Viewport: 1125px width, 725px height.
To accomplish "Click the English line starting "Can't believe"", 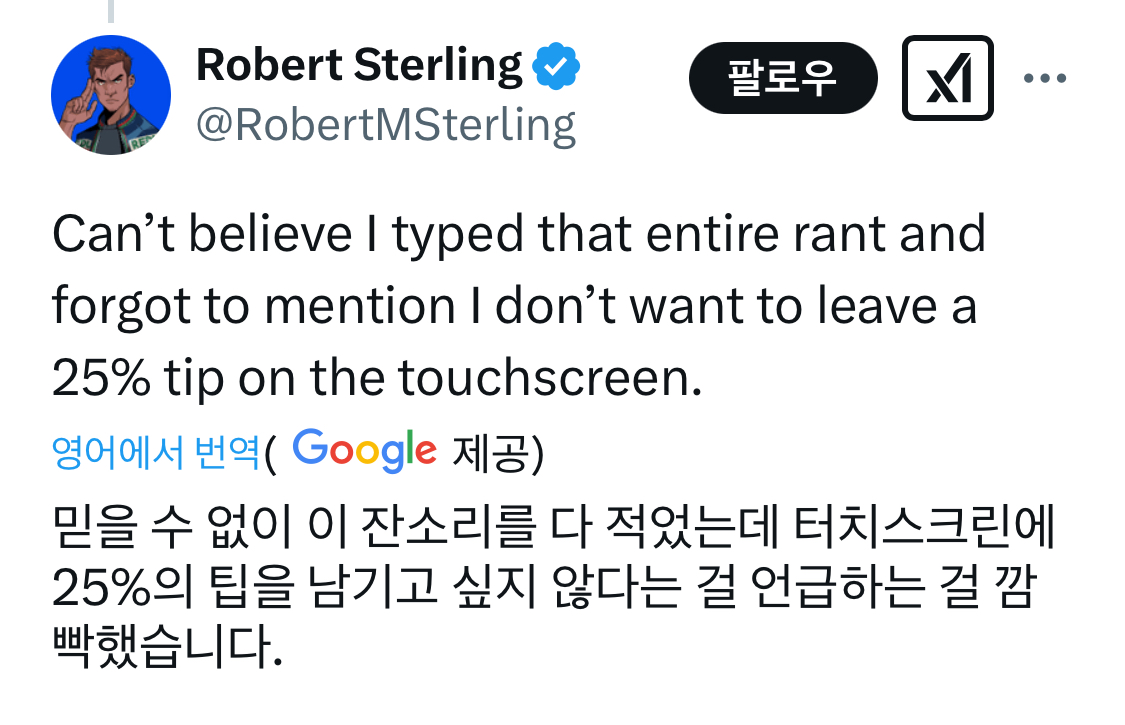I will tap(518, 236).
